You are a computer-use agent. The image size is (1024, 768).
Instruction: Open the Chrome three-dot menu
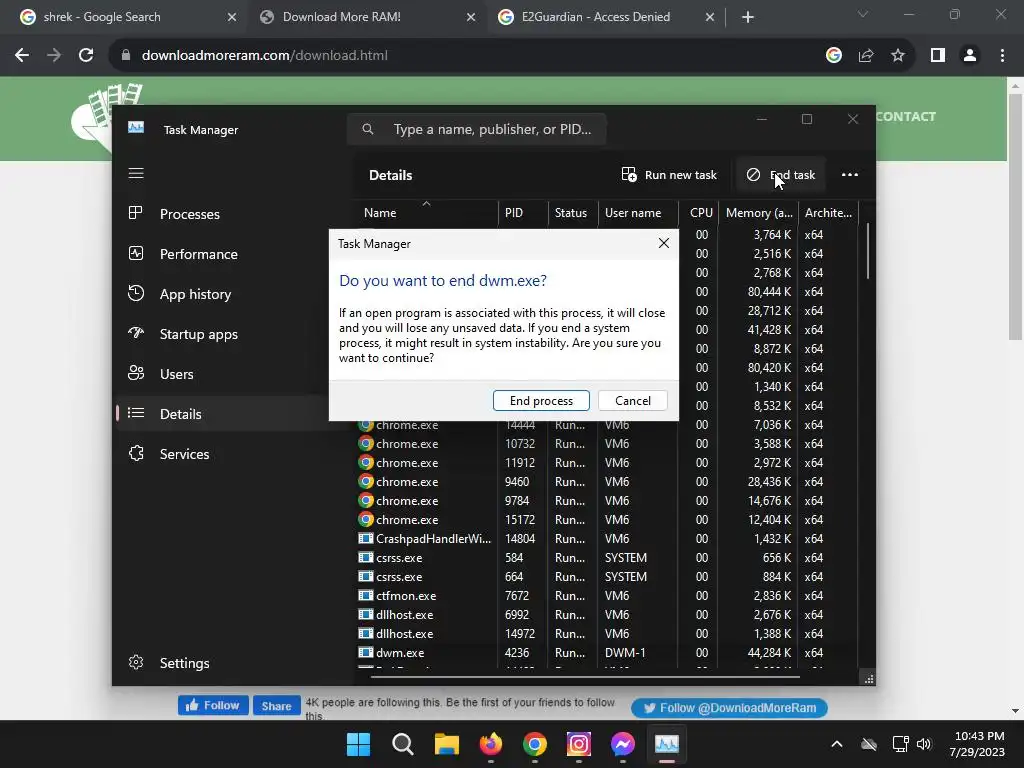(x=1002, y=56)
